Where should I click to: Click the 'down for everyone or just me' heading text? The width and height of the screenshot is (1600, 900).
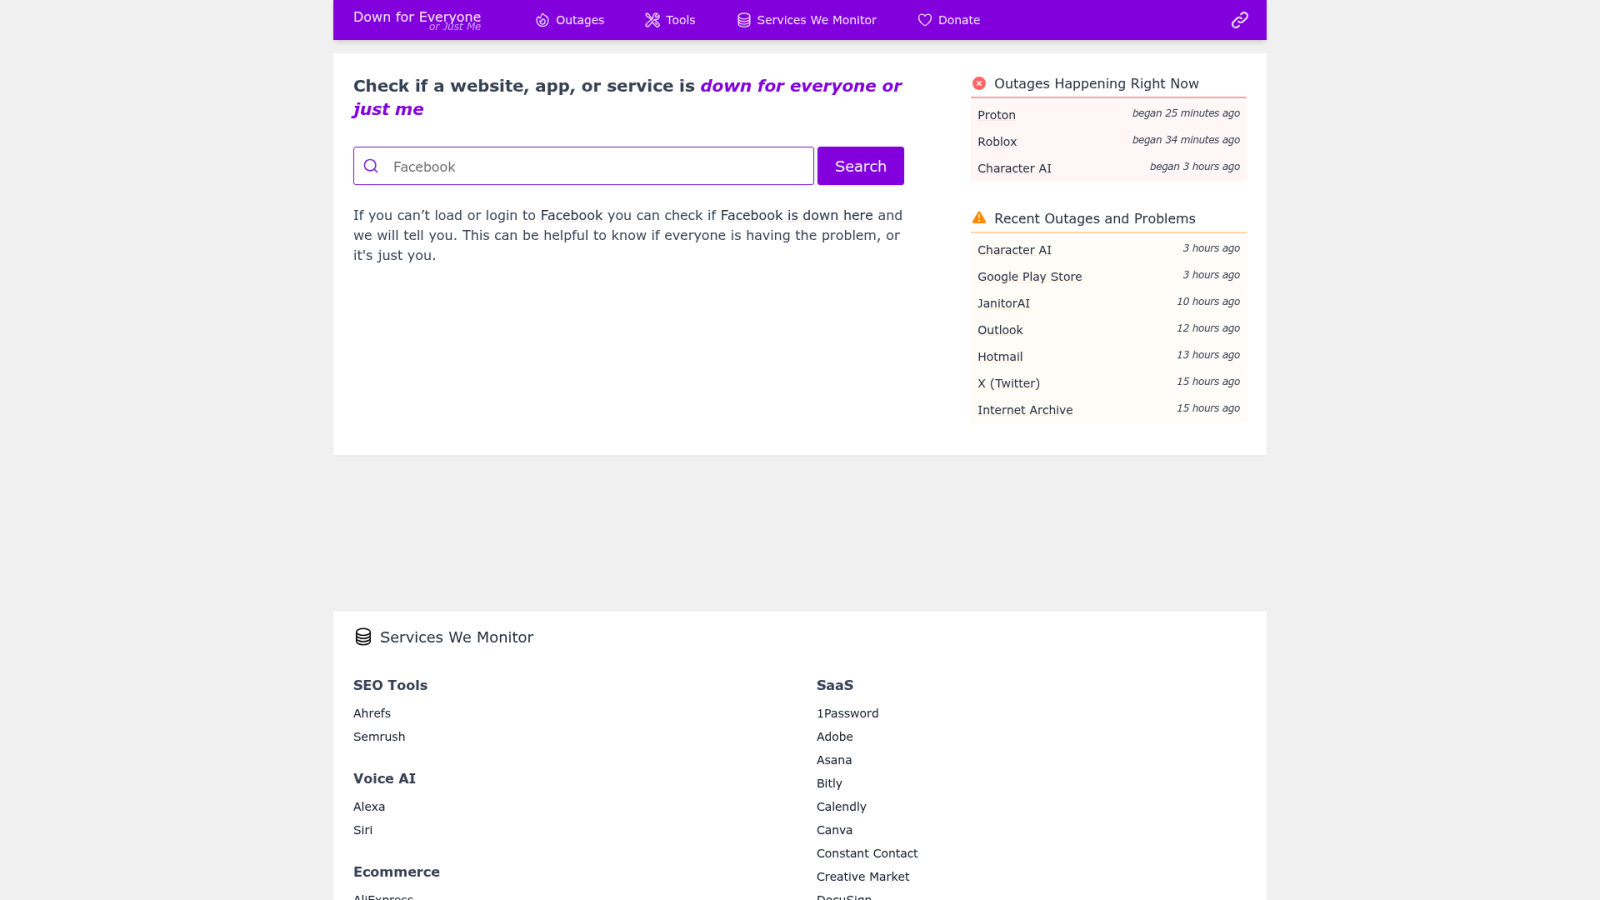[x=627, y=97]
